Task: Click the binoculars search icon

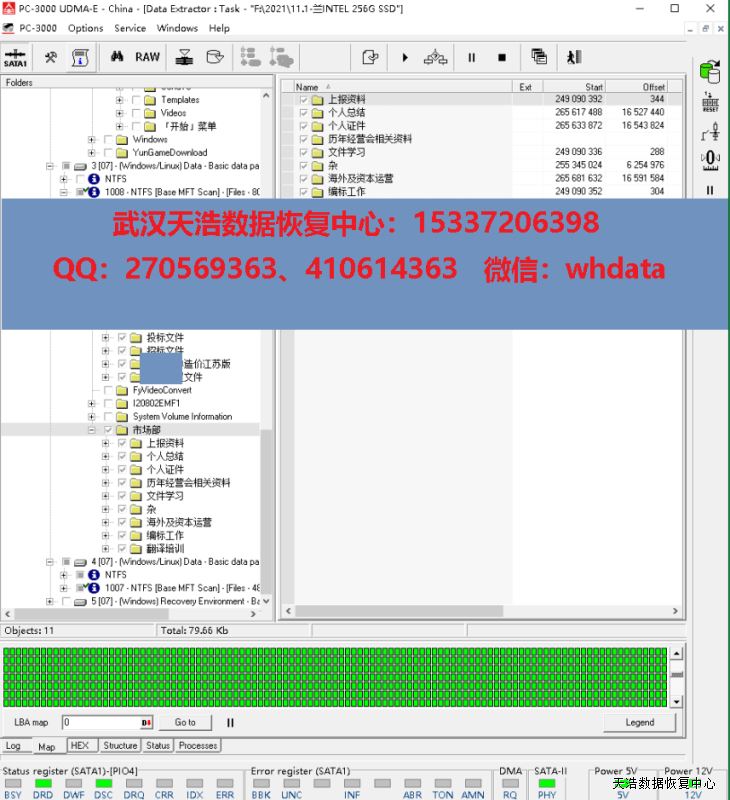Action: tap(116, 57)
